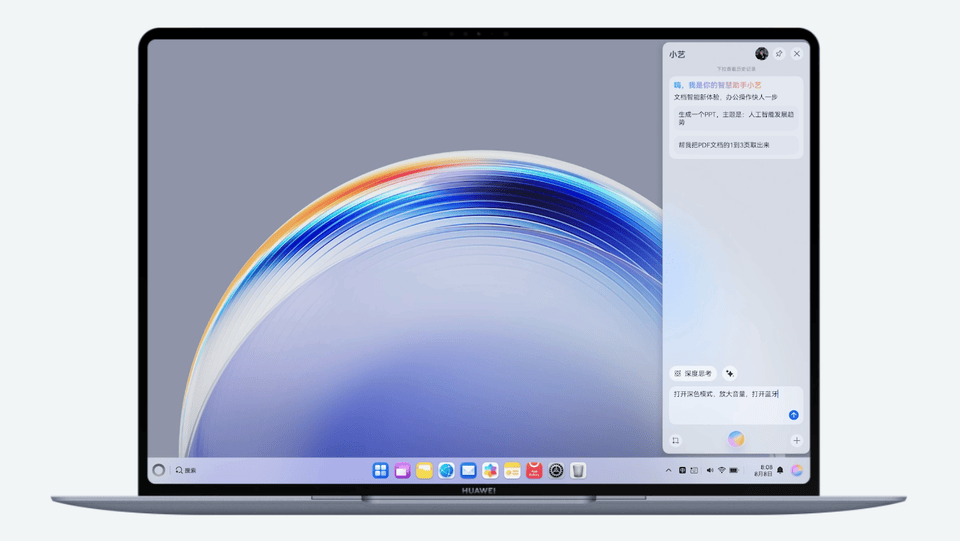Click the input method tray icon
This screenshot has height=541, width=960.
click(x=694, y=470)
